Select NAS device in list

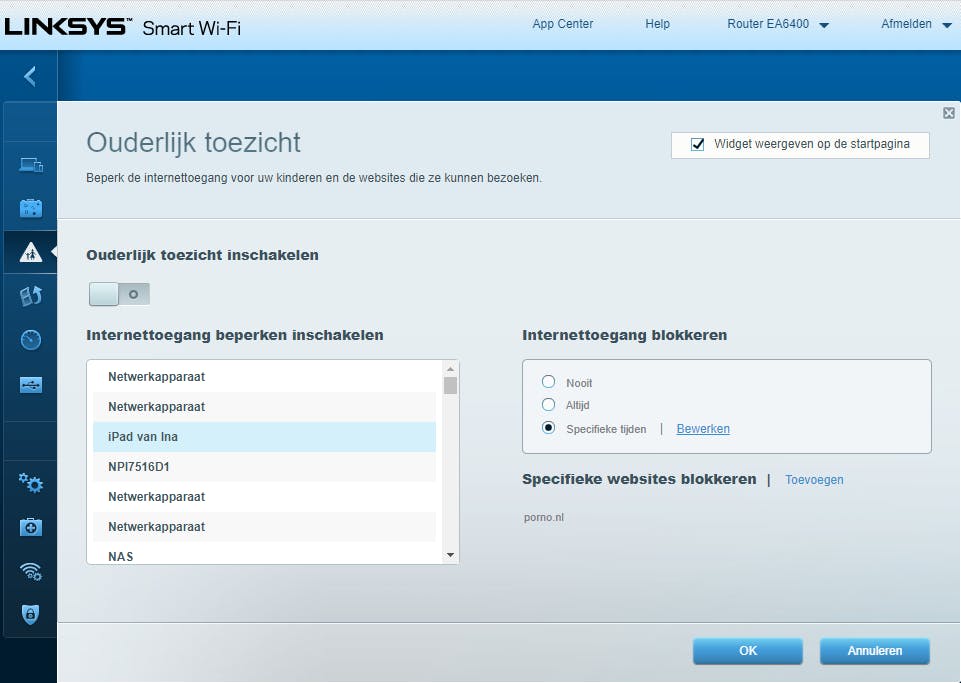(264, 555)
